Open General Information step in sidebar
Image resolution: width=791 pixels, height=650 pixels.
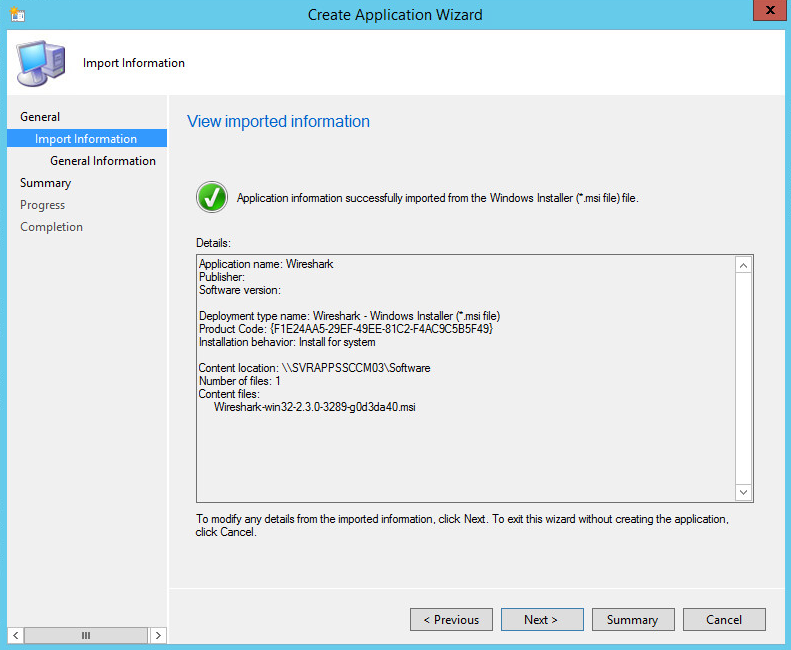[x=103, y=160]
